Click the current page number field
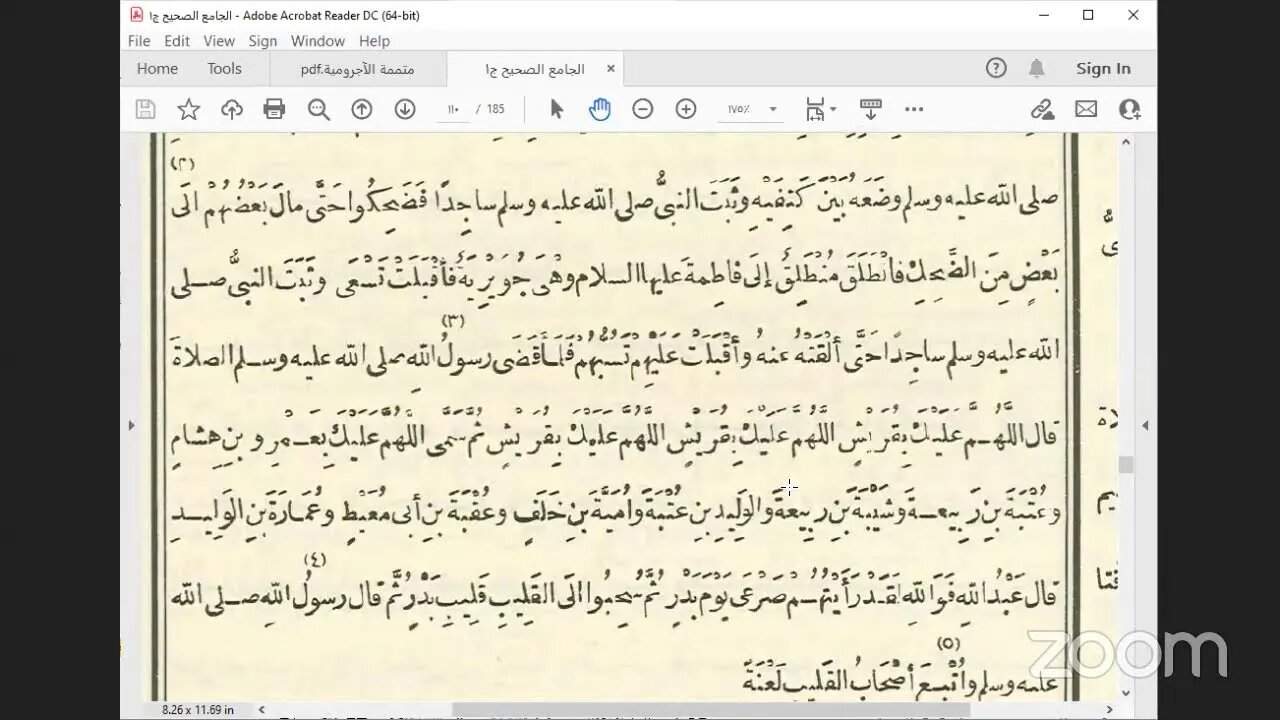This screenshot has height=720, width=1280. (453, 109)
